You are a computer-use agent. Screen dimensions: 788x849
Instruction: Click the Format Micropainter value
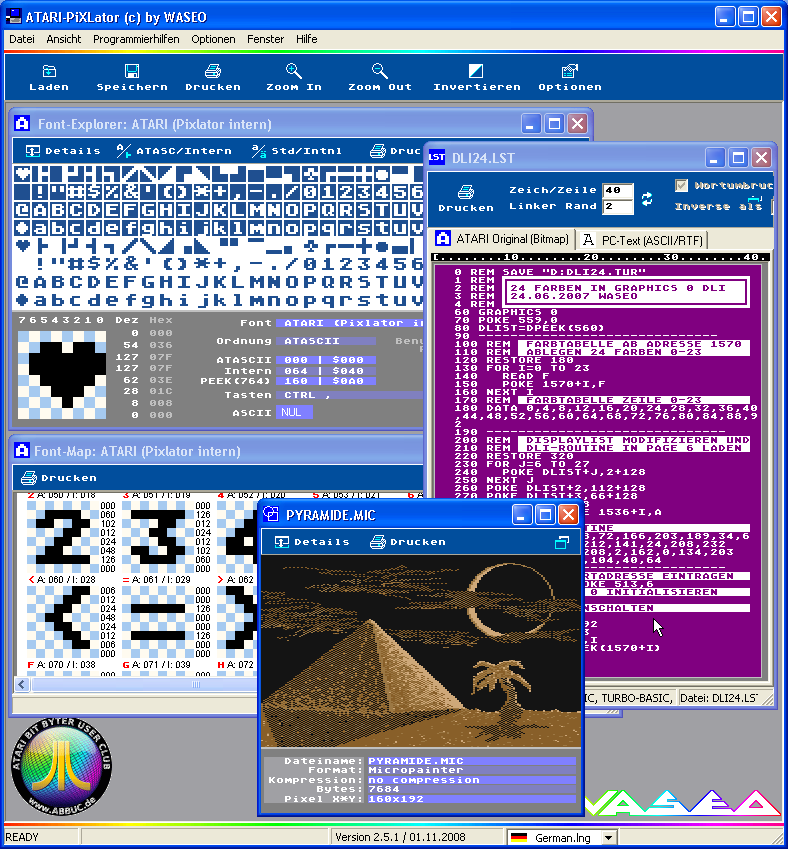pos(471,770)
